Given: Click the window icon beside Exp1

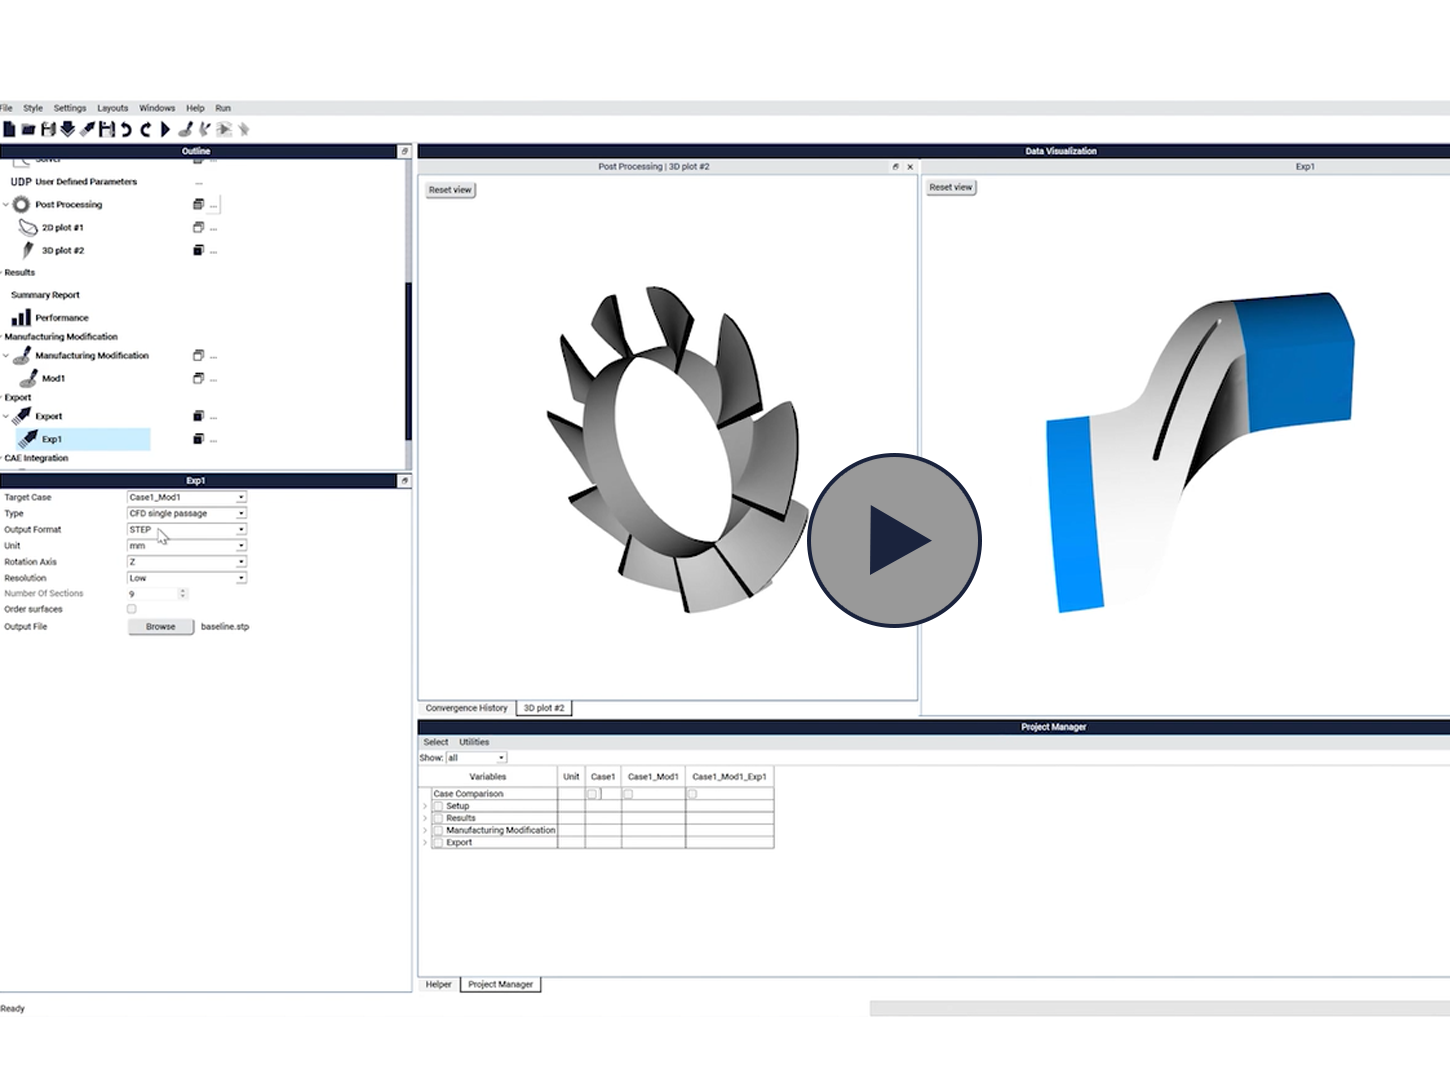Looking at the screenshot, I should click(x=198, y=439).
